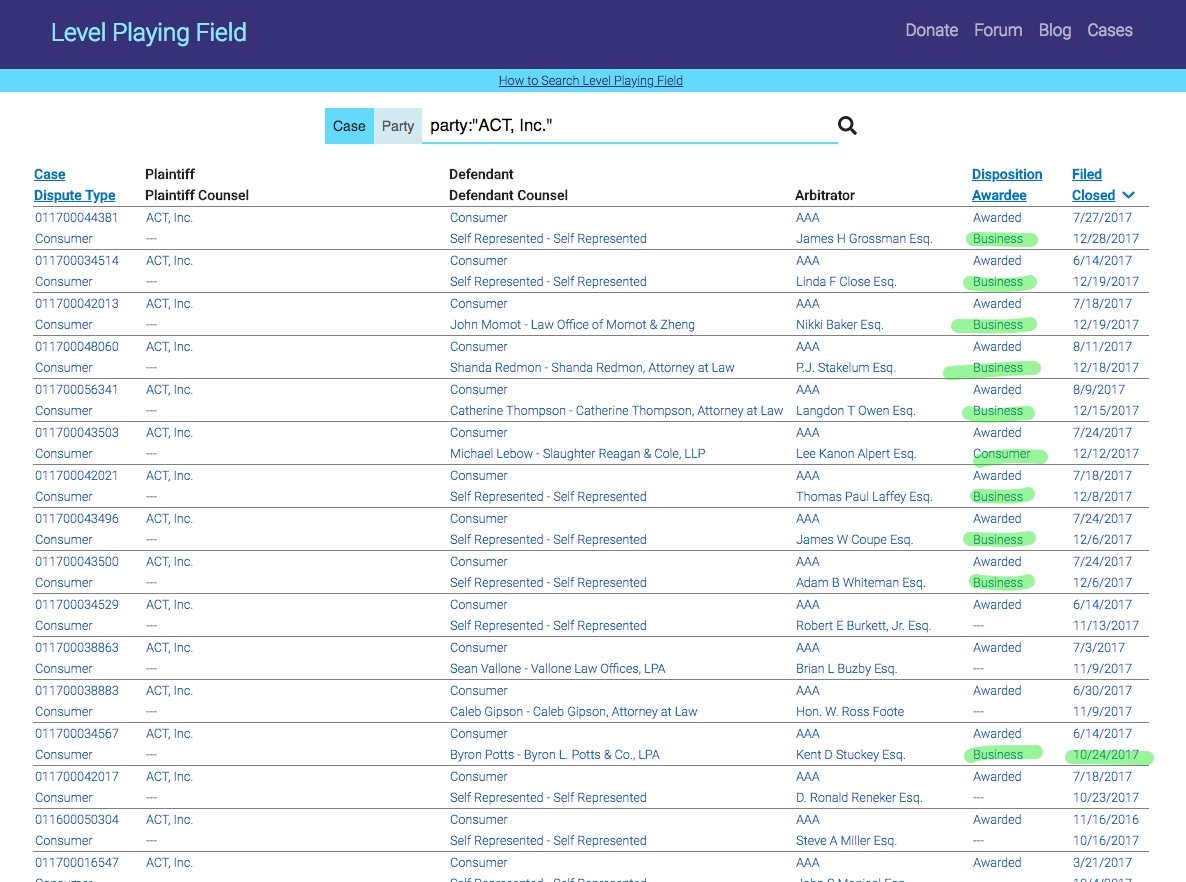Click arbitrator Lee Kanon Alpert Esq.
Screen dimensions: 1186x882
click(855, 455)
